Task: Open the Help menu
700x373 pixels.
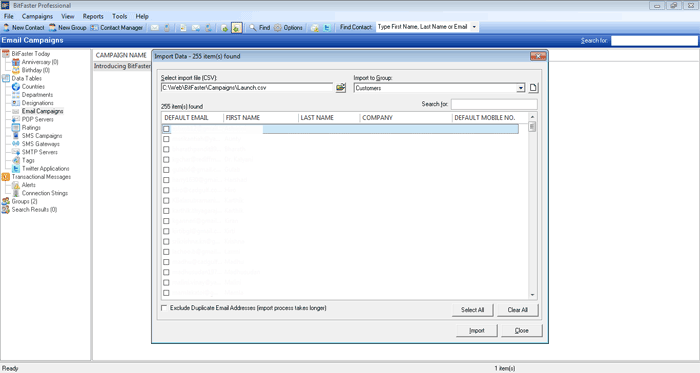Action: (x=142, y=17)
